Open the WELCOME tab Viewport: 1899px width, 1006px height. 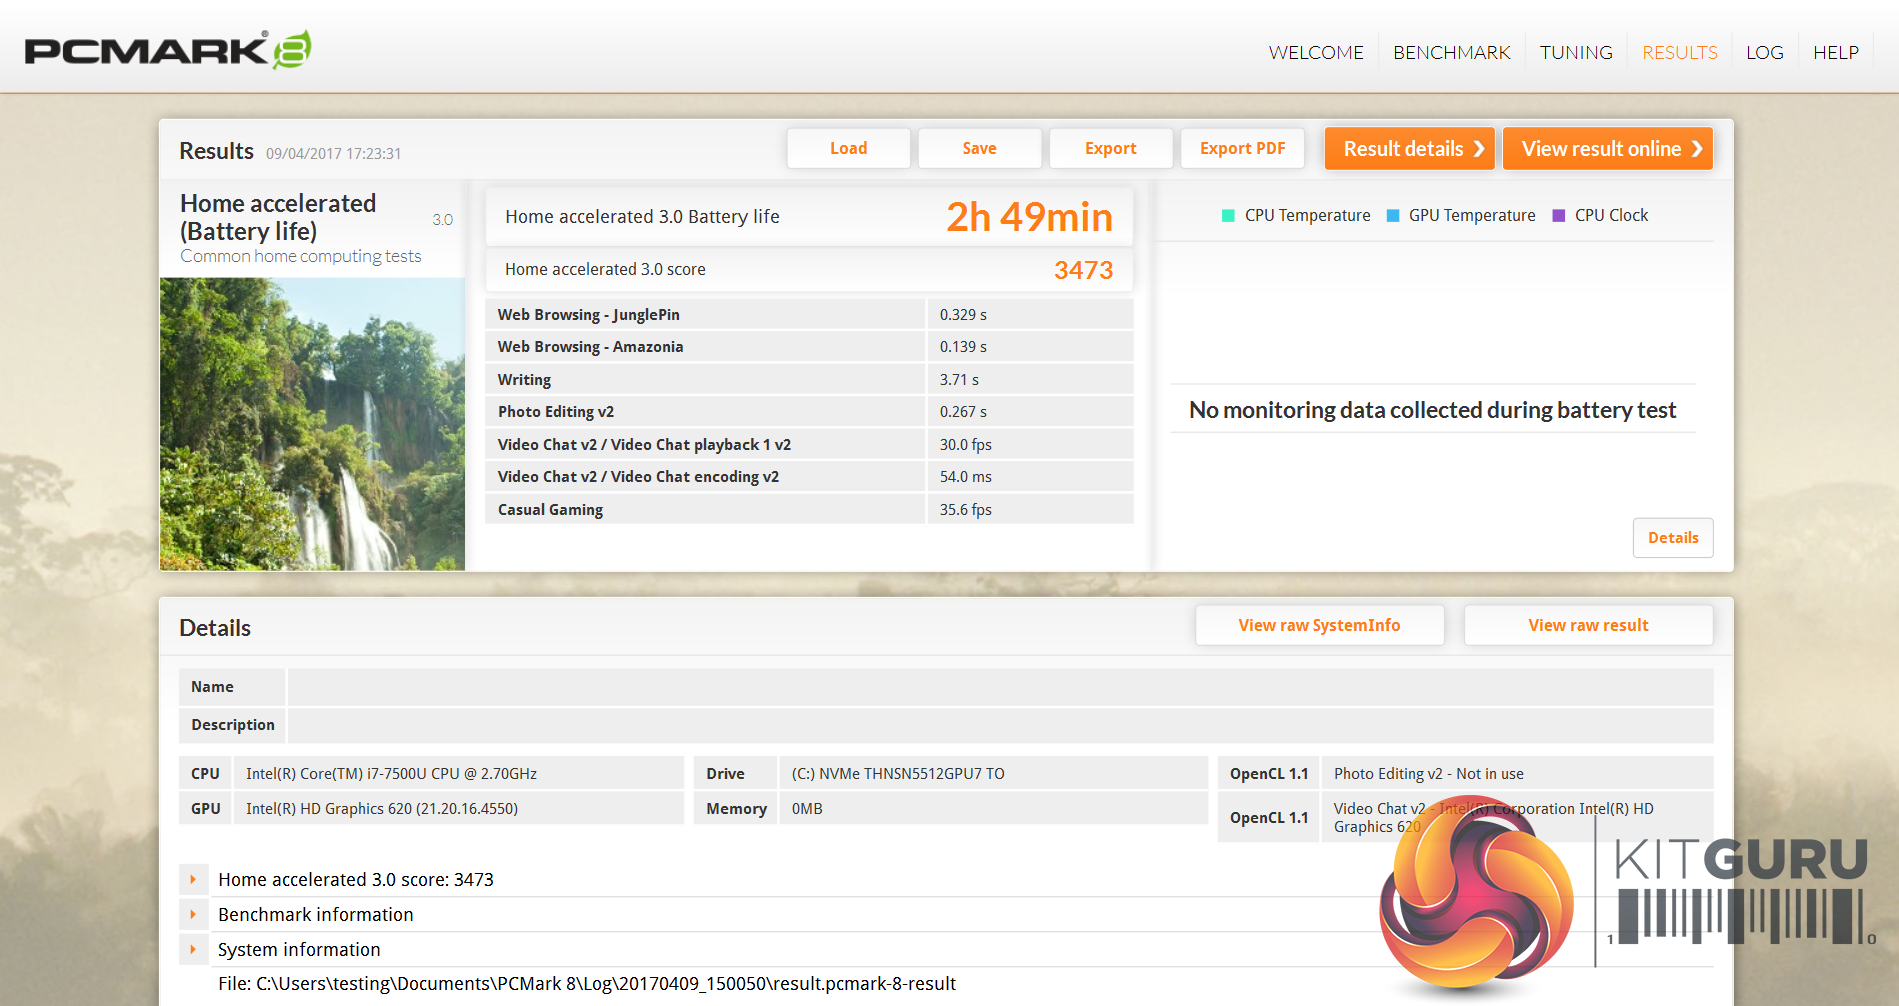(1316, 52)
